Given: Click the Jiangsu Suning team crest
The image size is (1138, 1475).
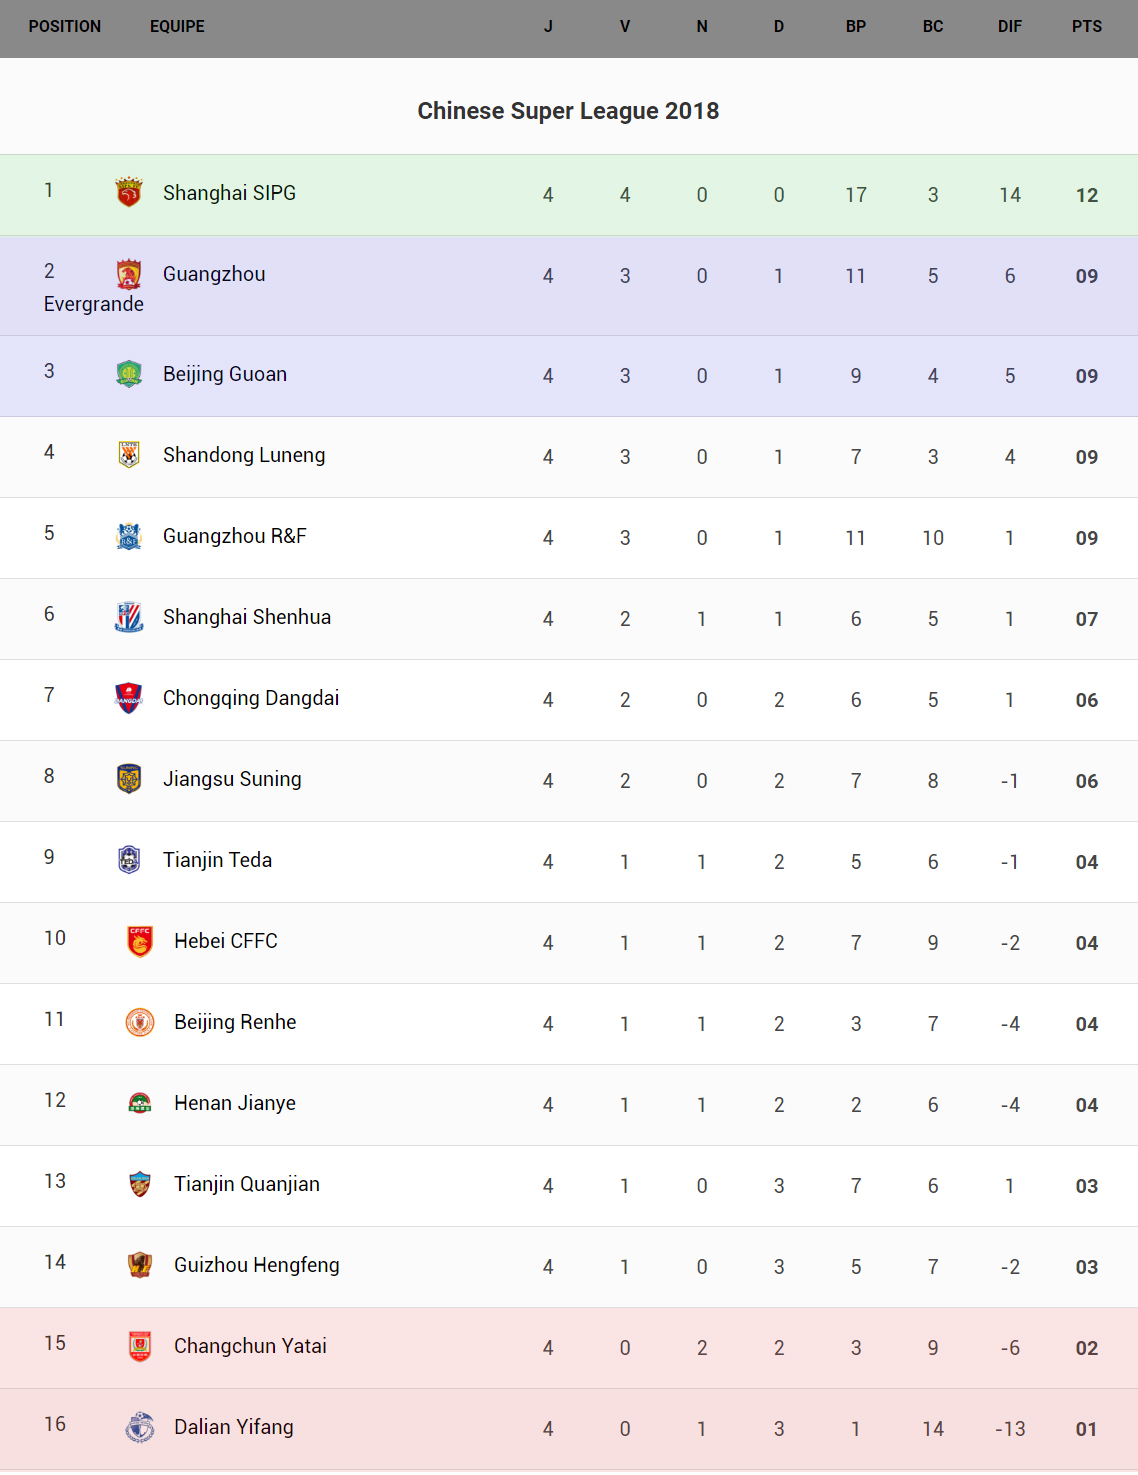Looking at the screenshot, I should [x=129, y=779].
